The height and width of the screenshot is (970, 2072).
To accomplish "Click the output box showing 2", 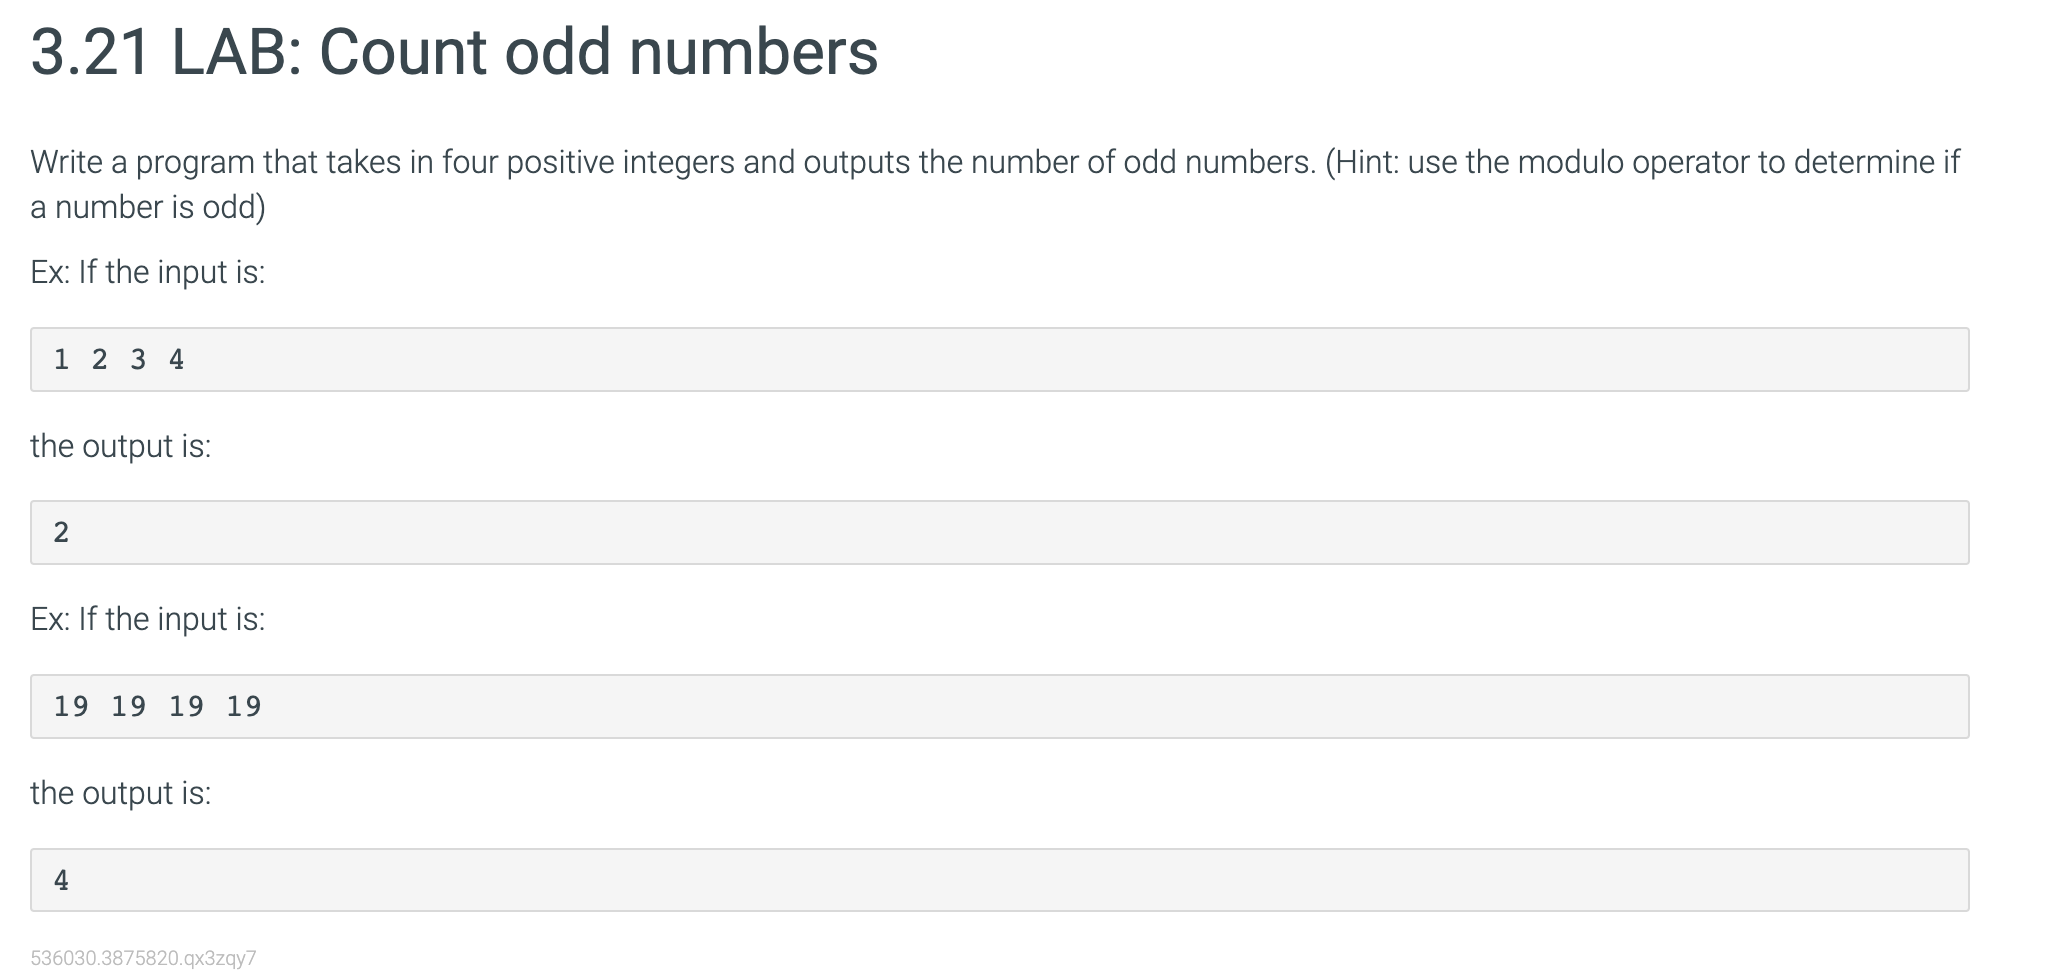I will (1000, 532).
